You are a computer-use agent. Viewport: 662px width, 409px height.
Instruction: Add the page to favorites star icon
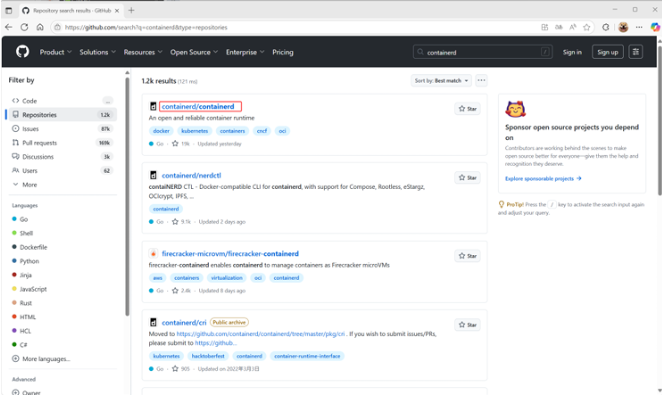coord(586,27)
